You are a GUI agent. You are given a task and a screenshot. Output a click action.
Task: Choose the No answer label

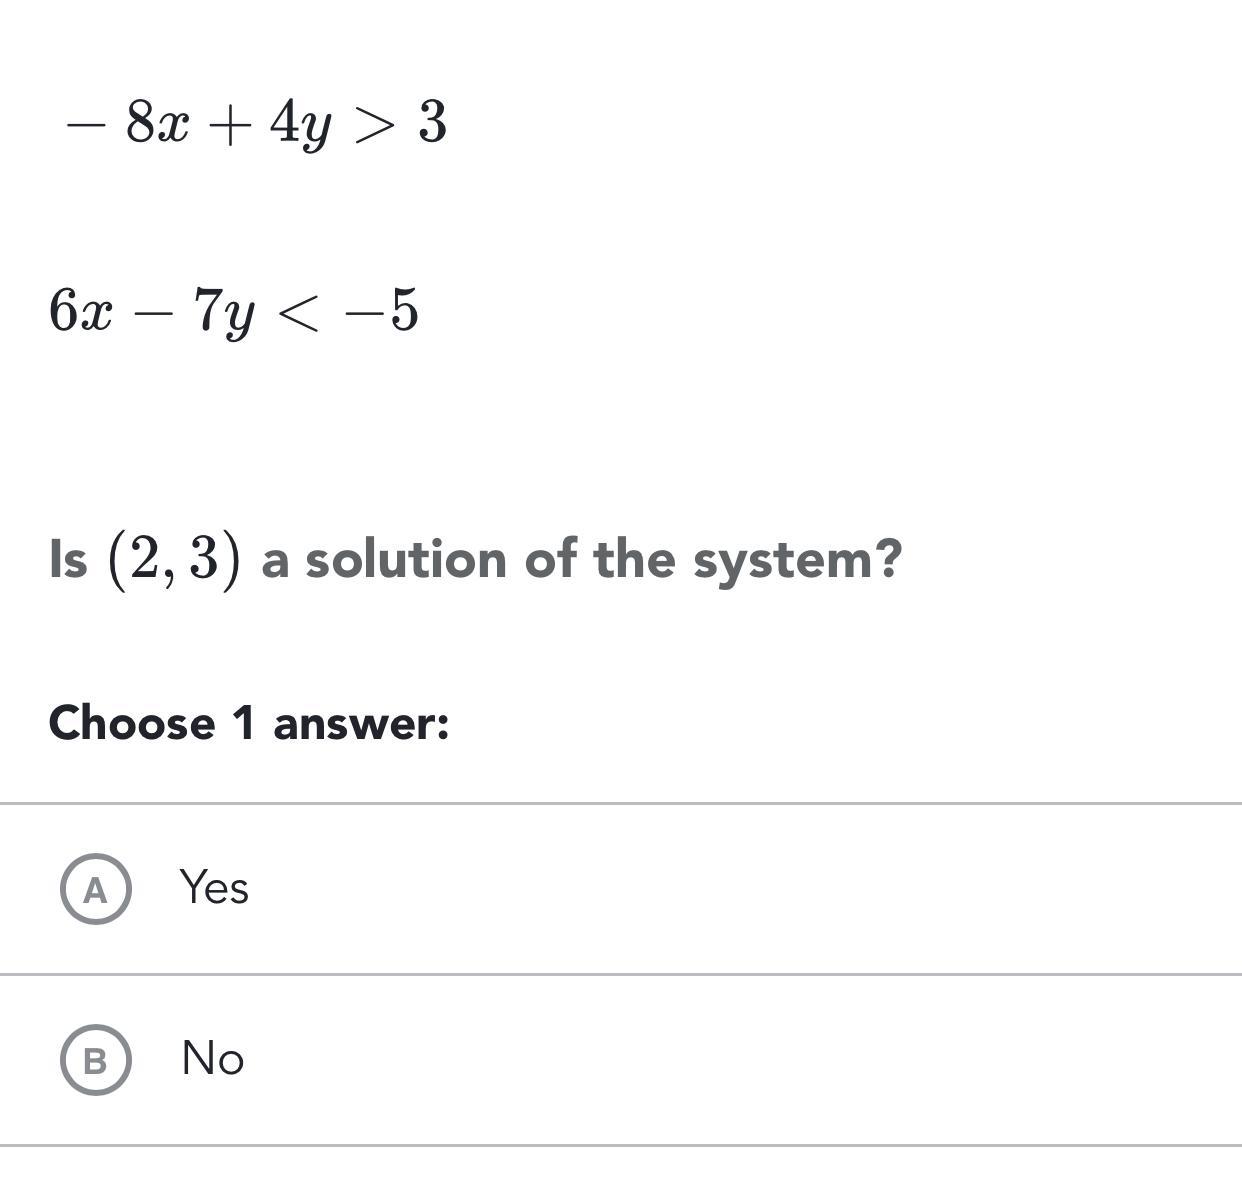[212, 1058]
